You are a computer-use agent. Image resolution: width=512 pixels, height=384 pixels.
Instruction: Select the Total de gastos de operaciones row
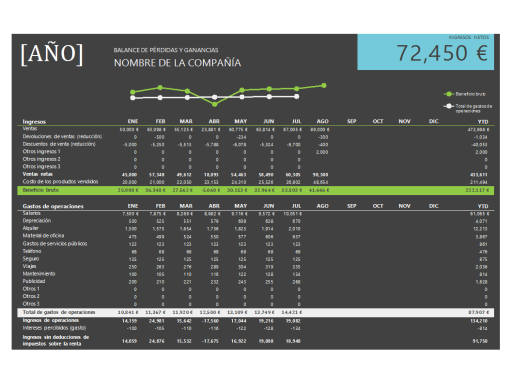coord(256,312)
